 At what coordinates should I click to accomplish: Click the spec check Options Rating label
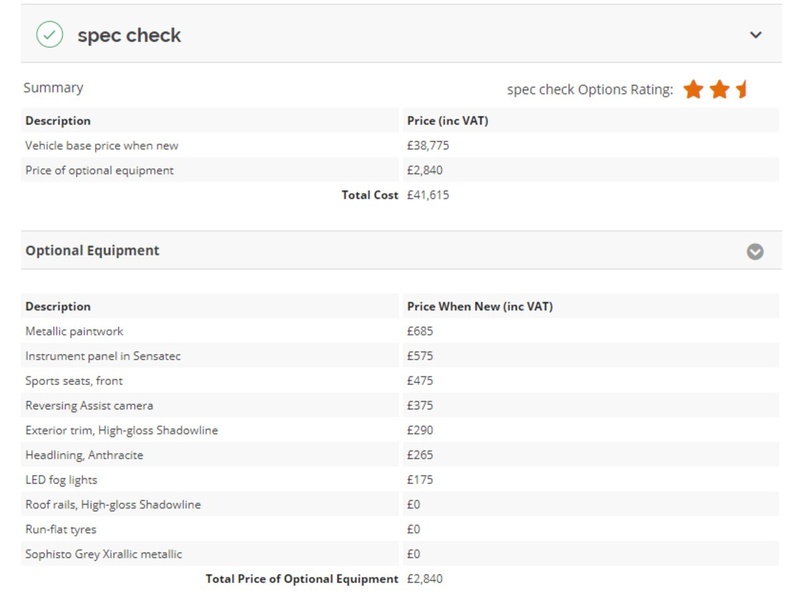point(590,89)
